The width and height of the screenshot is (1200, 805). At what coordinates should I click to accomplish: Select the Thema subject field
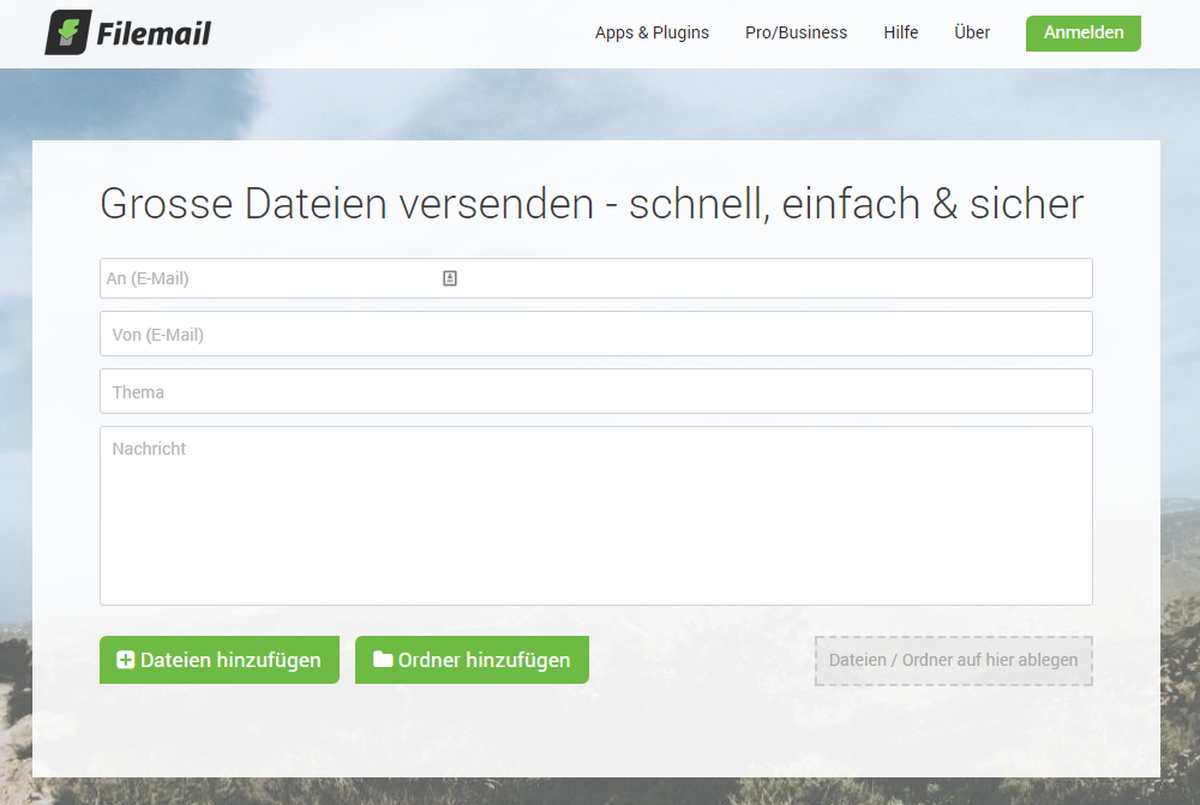tap(596, 391)
